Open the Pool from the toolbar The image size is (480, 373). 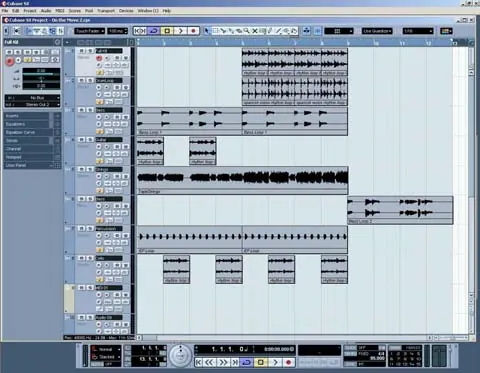click(52, 31)
